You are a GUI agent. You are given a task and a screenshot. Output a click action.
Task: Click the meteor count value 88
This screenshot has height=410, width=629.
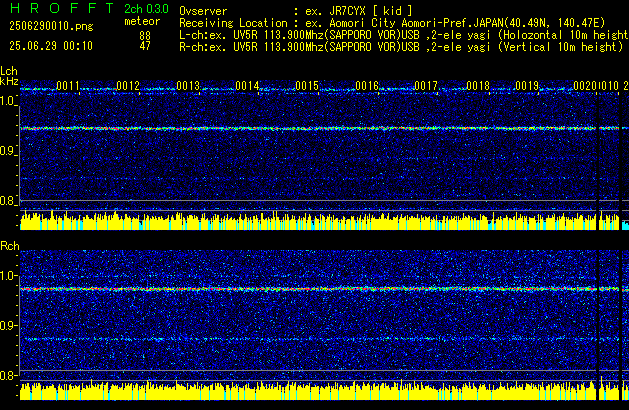click(145, 36)
